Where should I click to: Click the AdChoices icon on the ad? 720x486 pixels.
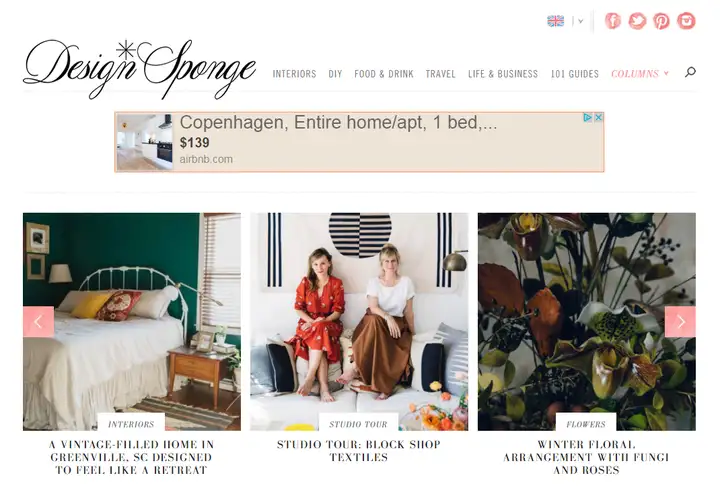click(x=587, y=118)
